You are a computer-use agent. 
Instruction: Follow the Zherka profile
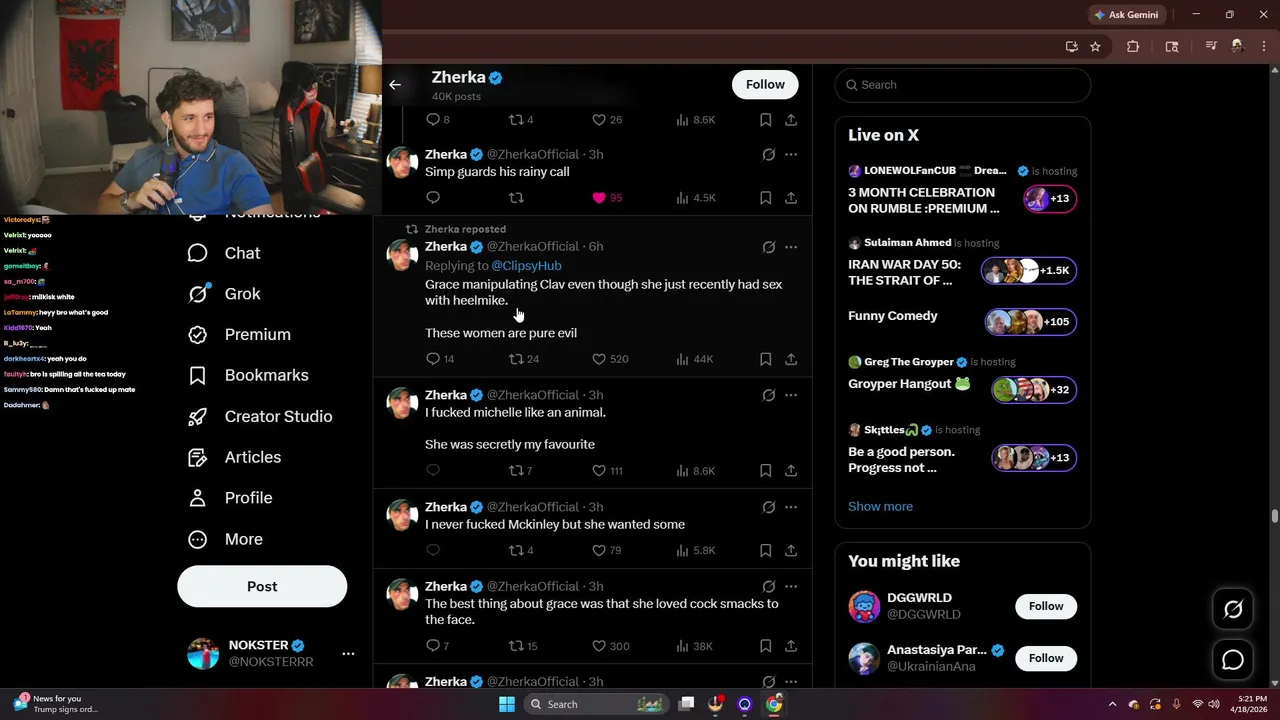tap(765, 85)
